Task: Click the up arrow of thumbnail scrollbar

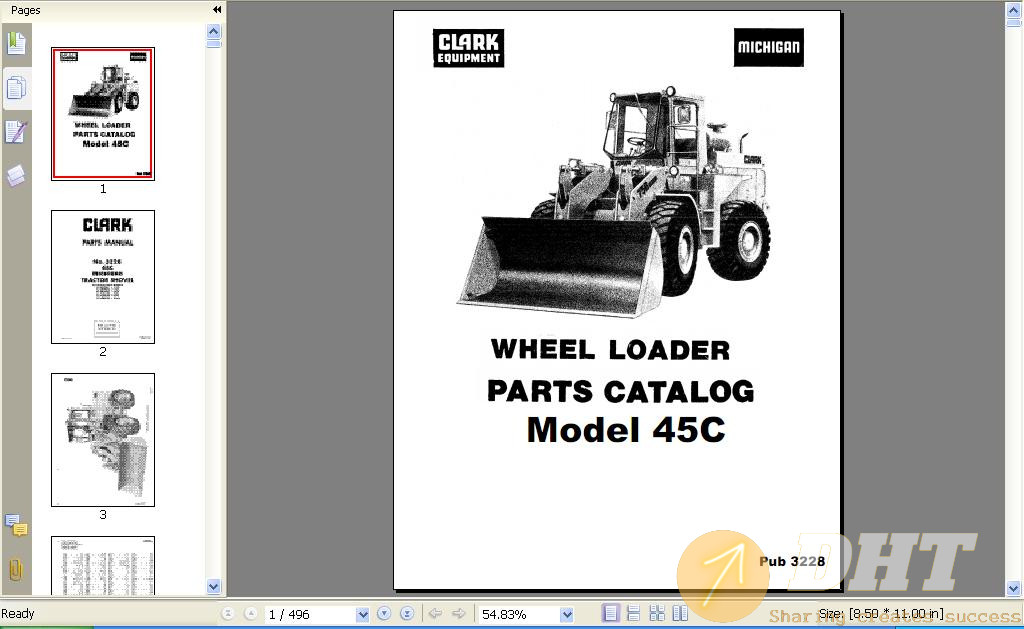Action: (214, 31)
